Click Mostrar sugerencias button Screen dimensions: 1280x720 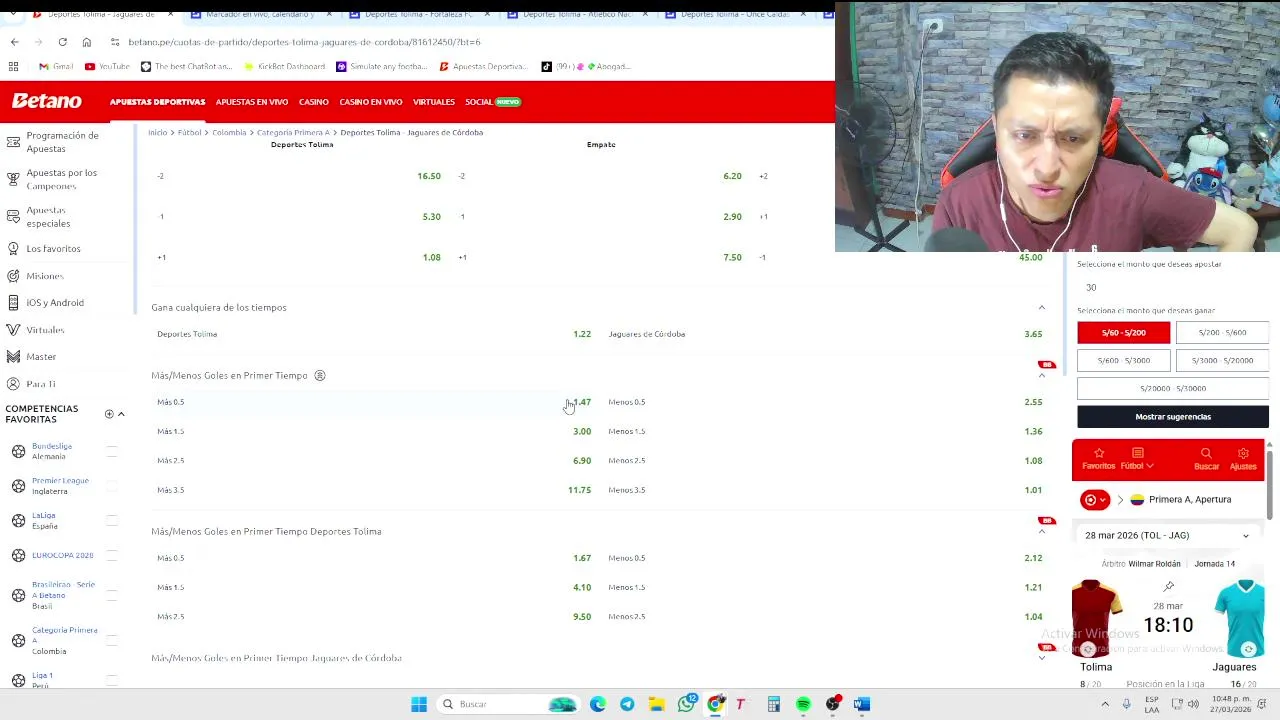1173,416
